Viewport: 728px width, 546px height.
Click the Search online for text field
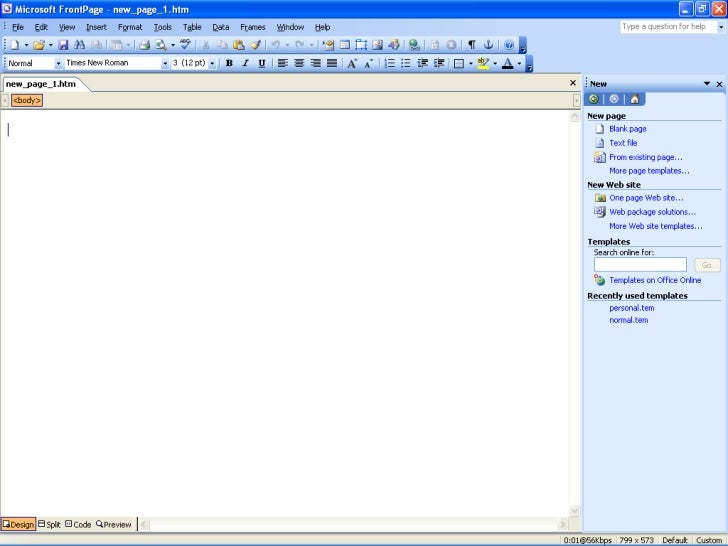(x=640, y=265)
